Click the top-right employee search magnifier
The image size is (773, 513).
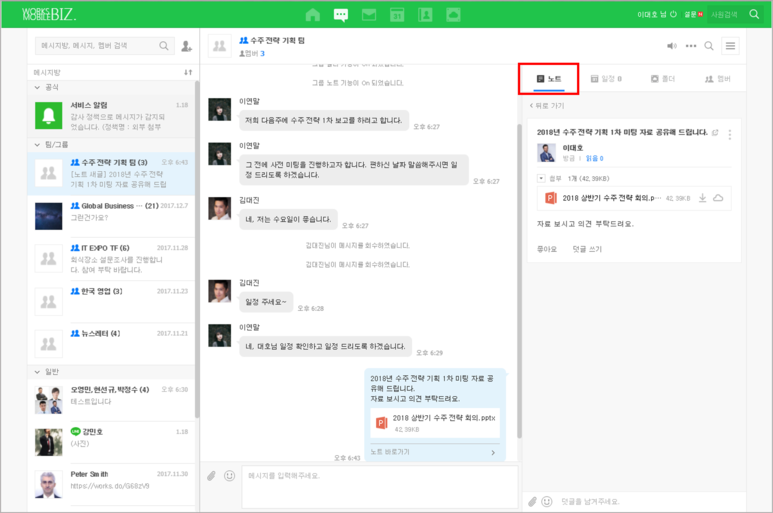click(x=754, y=14)
